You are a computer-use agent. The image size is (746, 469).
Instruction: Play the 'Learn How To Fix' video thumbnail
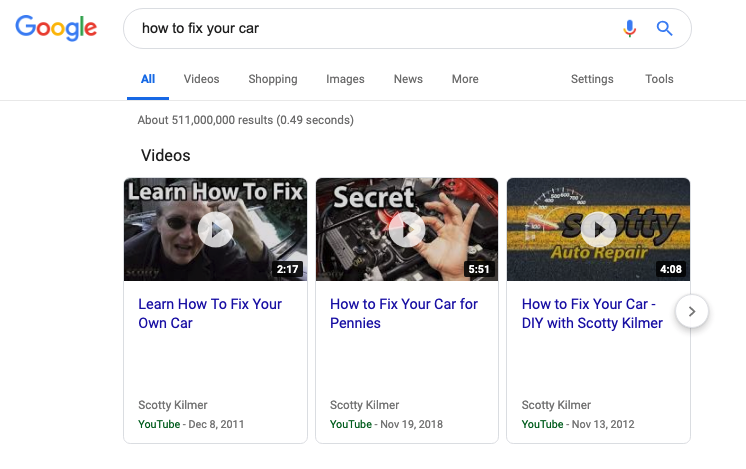216,229
